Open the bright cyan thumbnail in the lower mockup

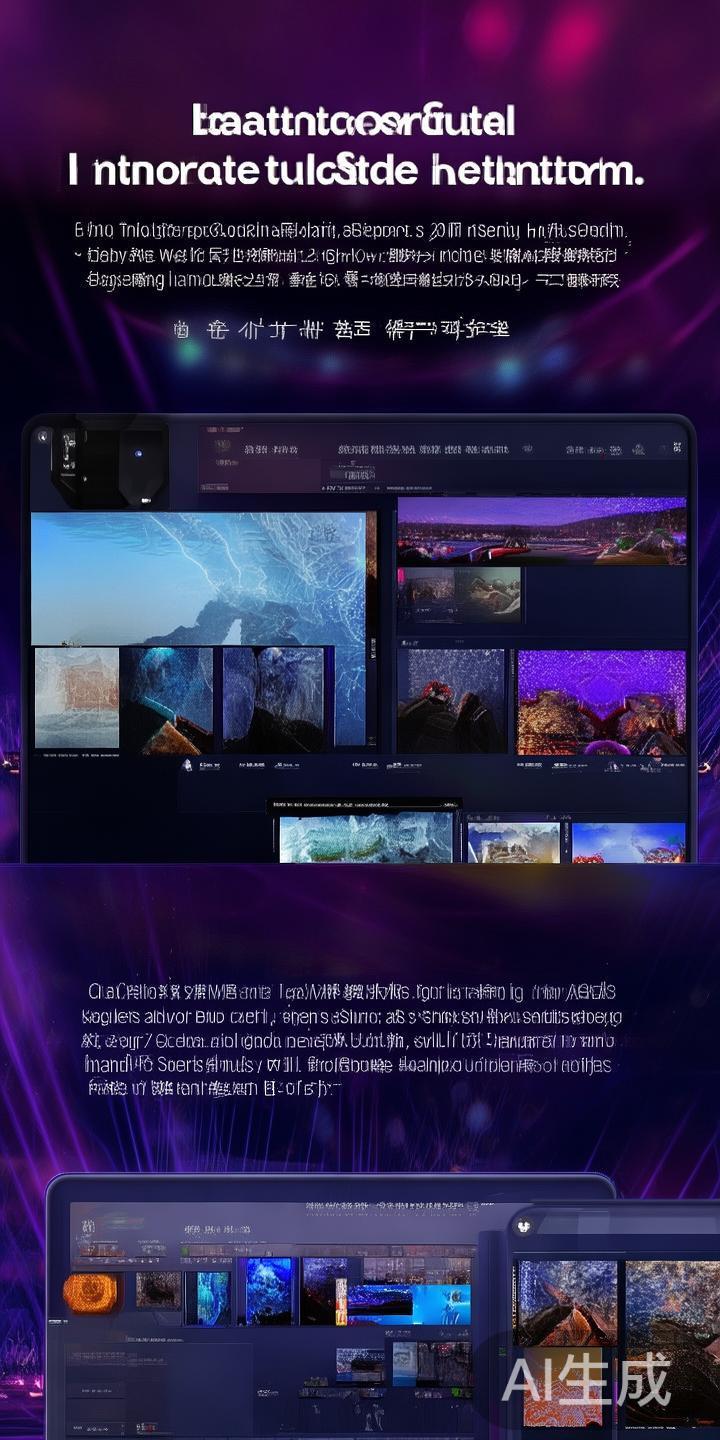tap(440, 1304)
